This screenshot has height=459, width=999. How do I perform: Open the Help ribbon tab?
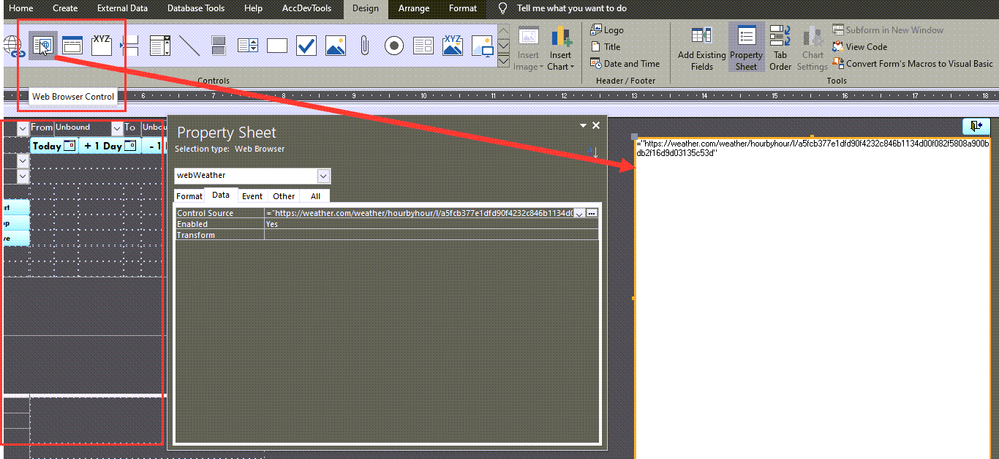[x=253, y=8]
